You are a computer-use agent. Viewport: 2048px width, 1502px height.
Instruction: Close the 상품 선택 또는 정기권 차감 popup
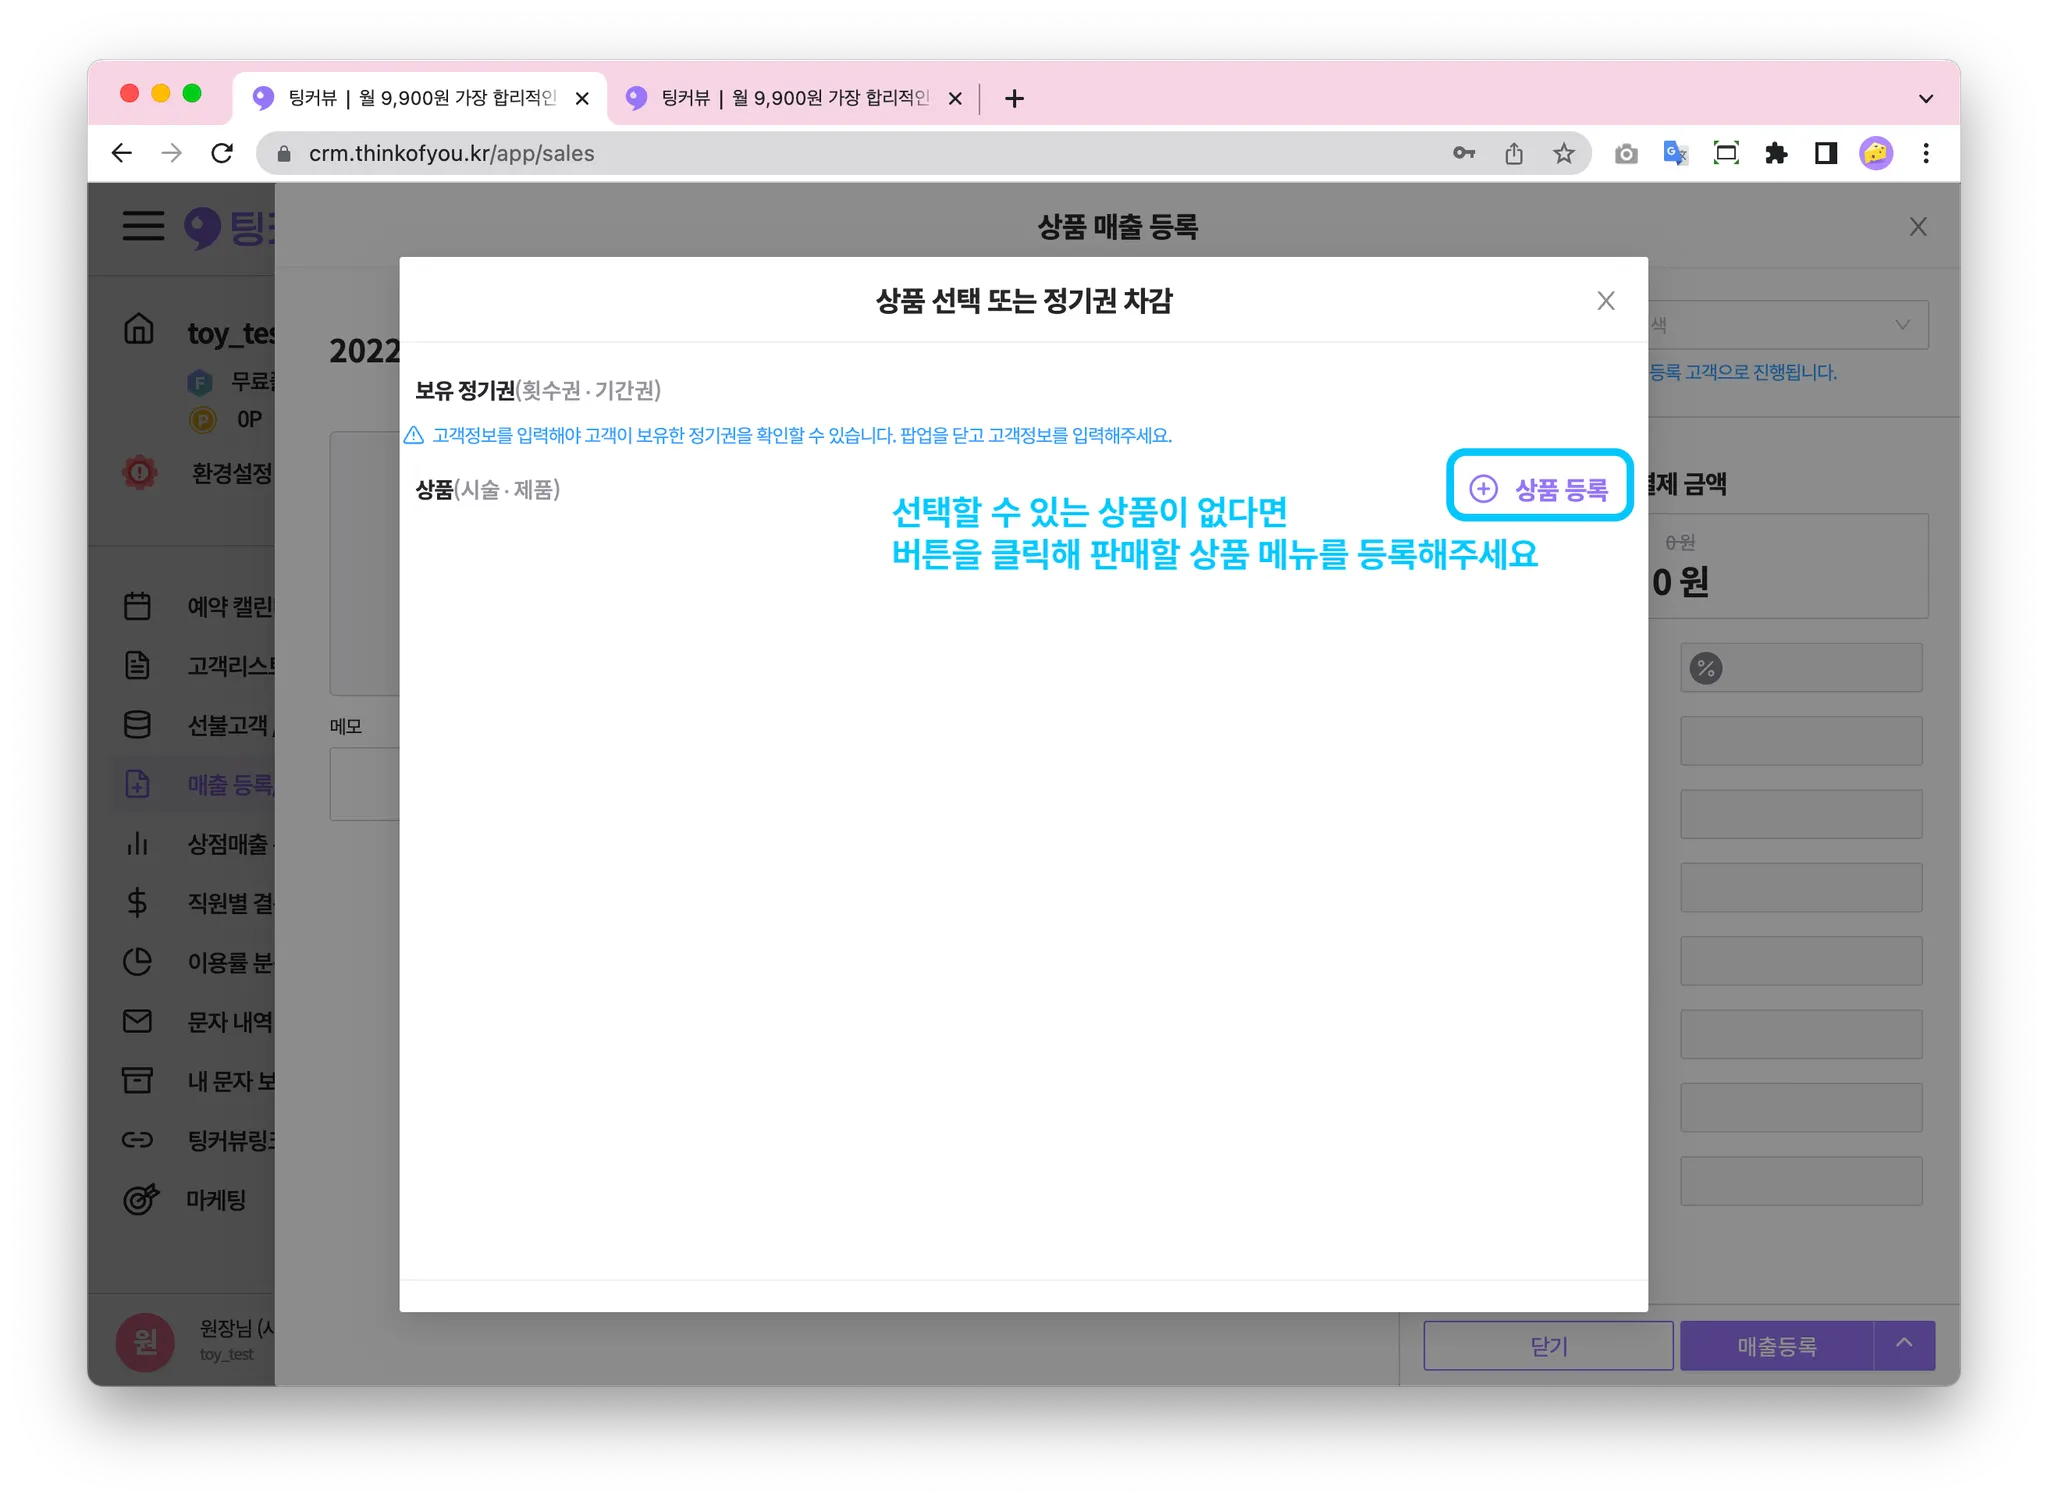[x=1605, y=301]
